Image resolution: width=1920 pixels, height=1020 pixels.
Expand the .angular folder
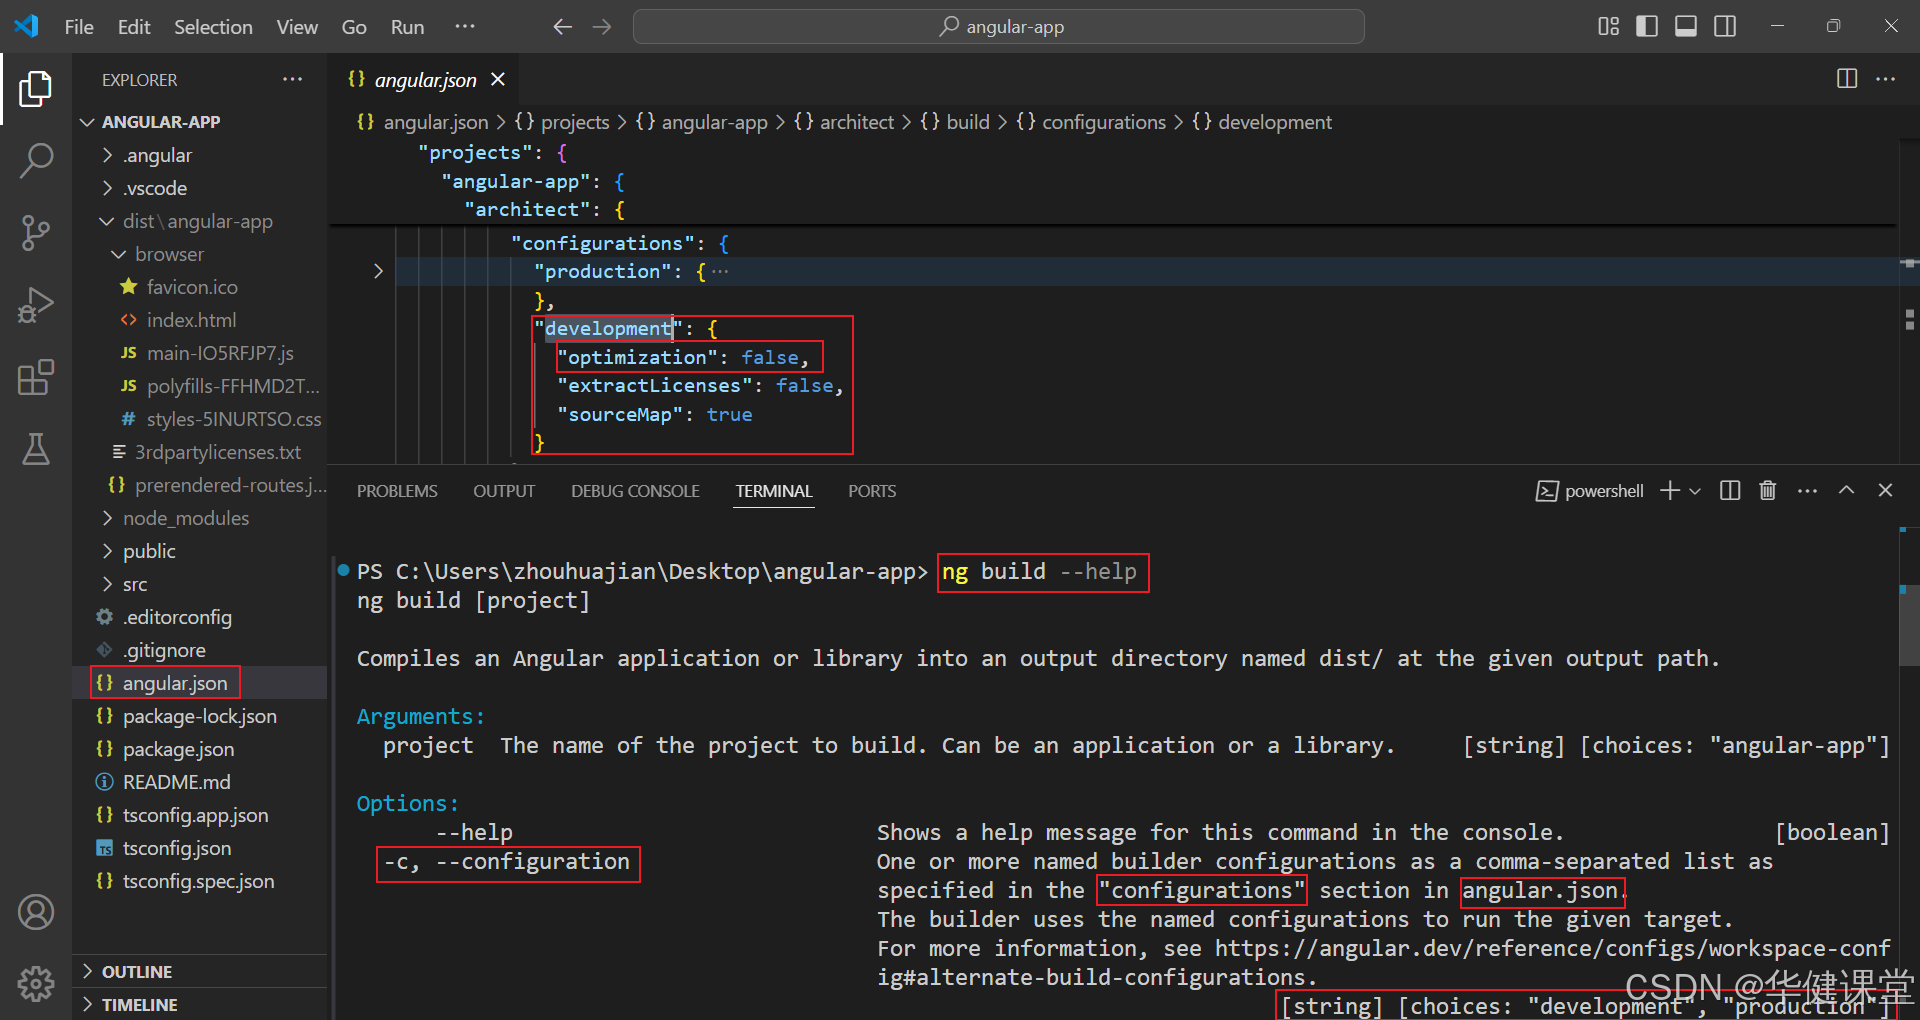(x=200, y=155)
